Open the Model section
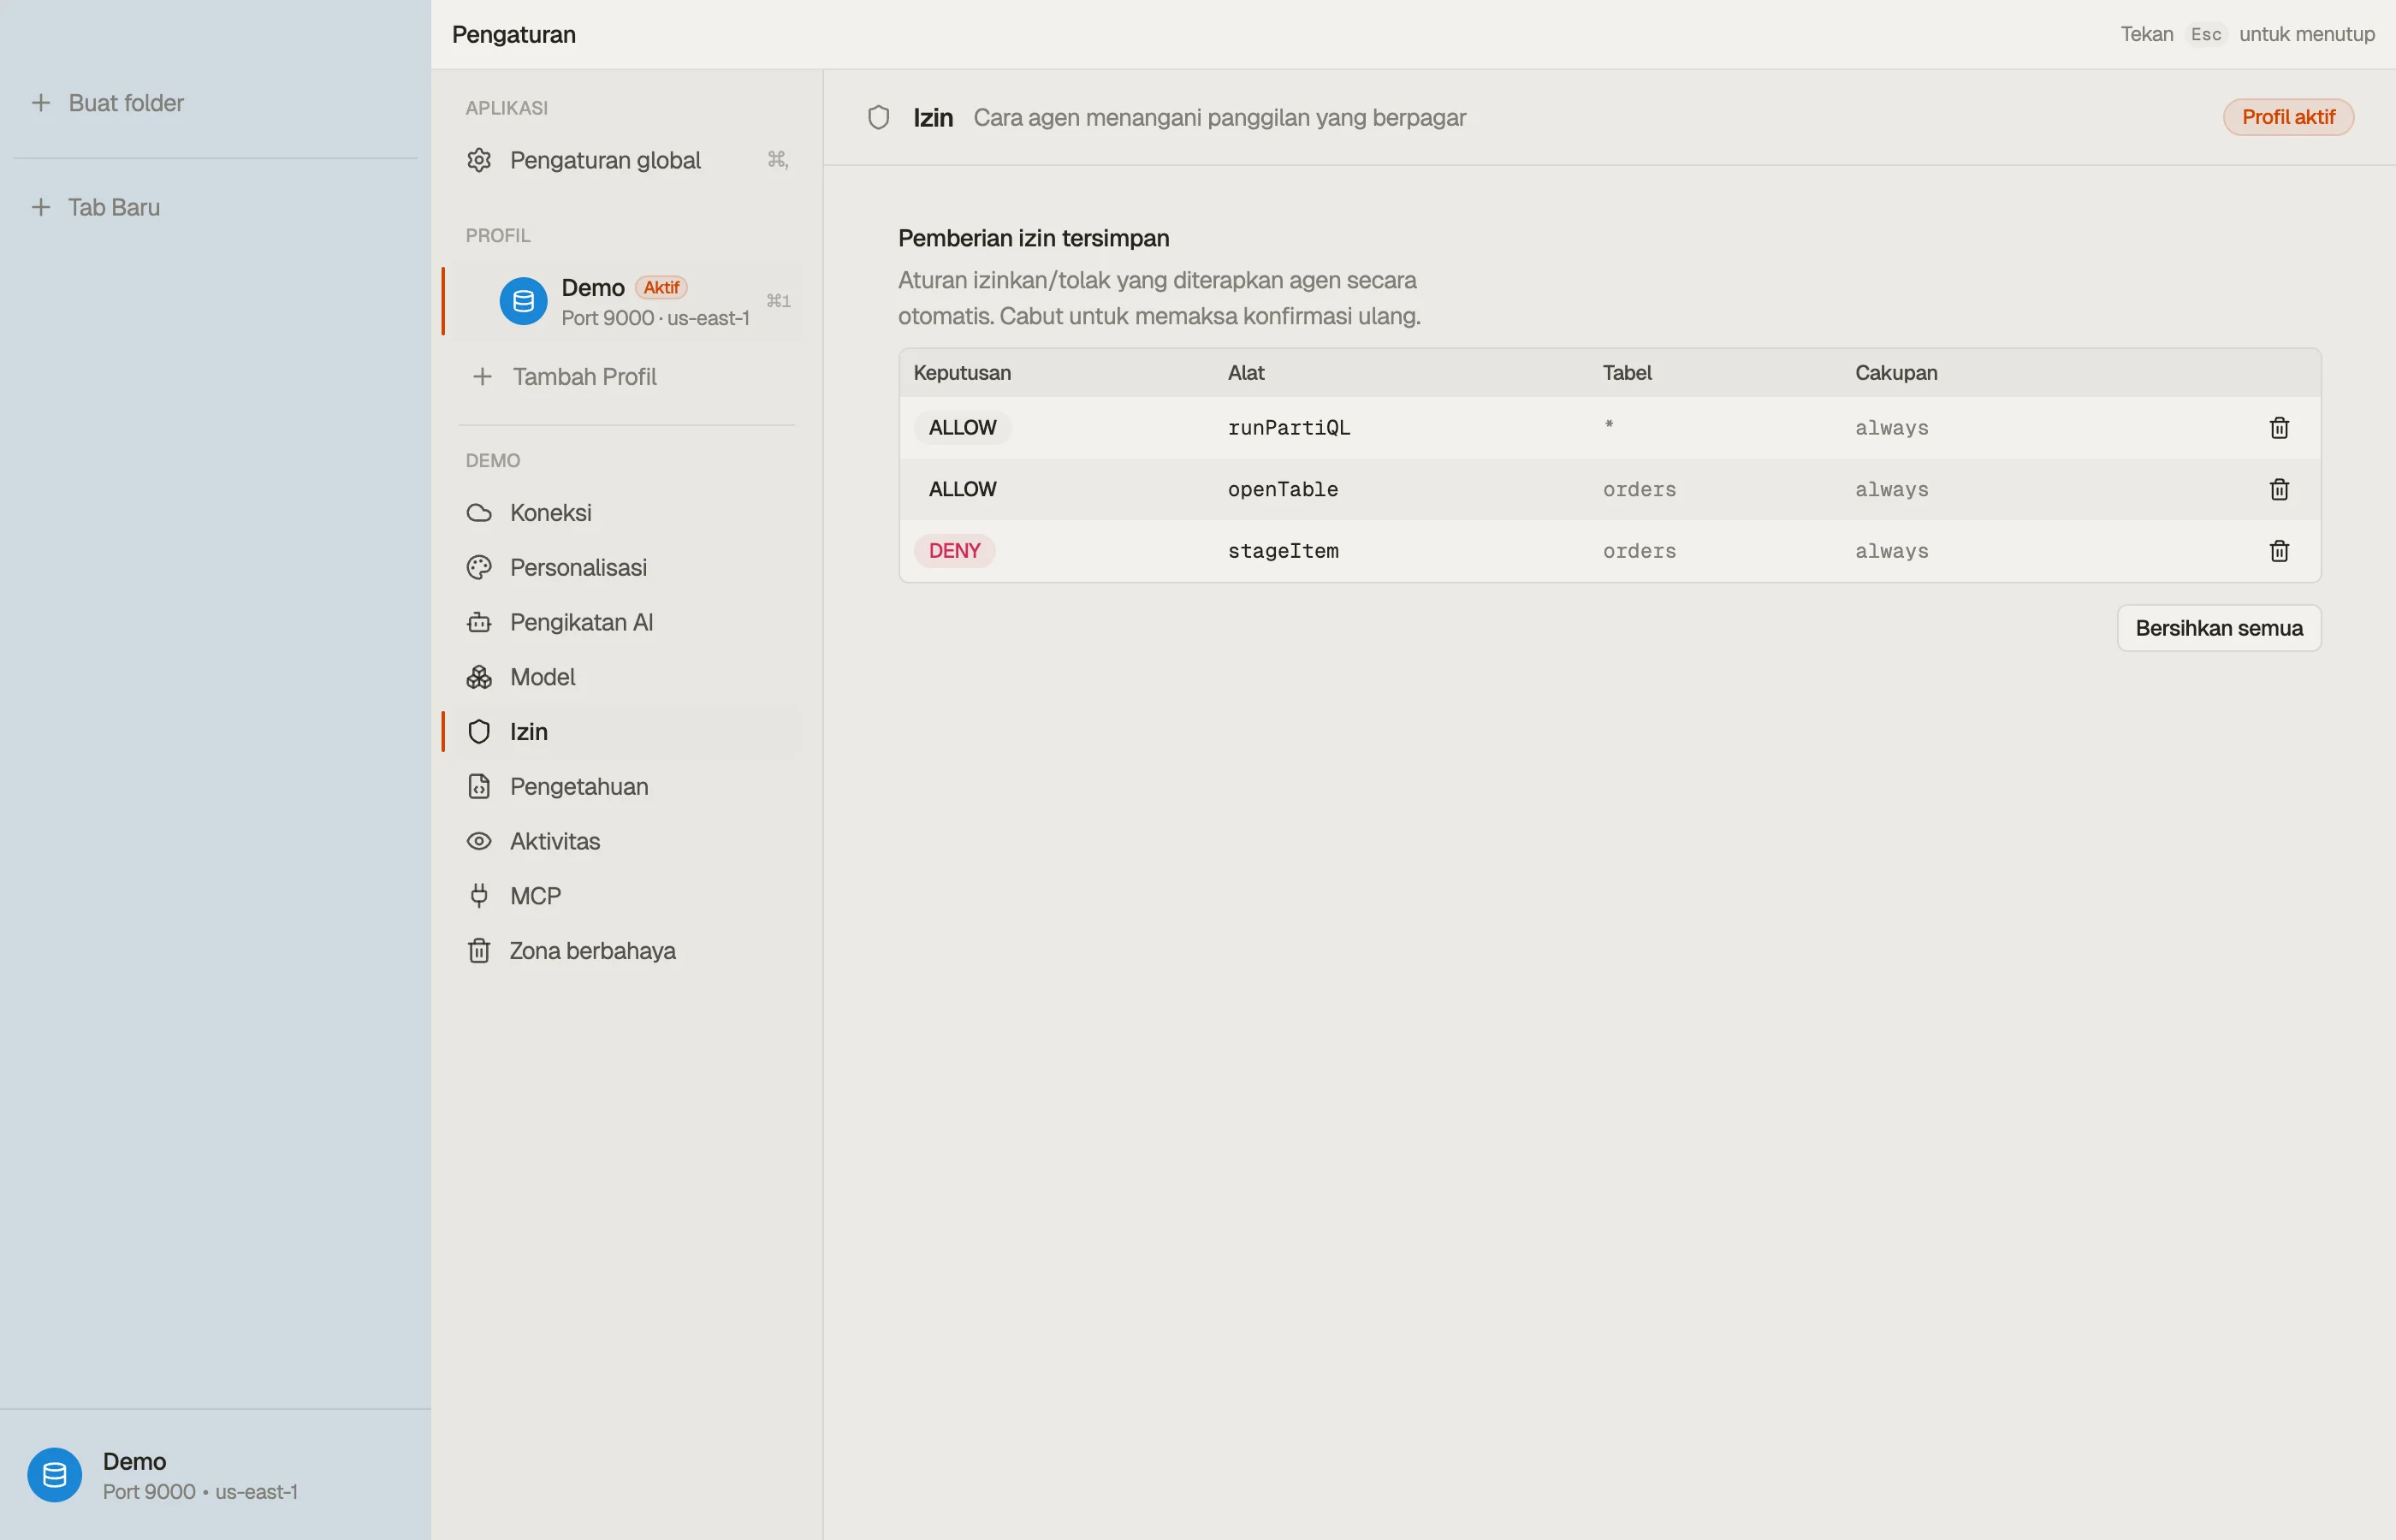This screenshot has width=2396, height=1540. (x=626, y=677)
